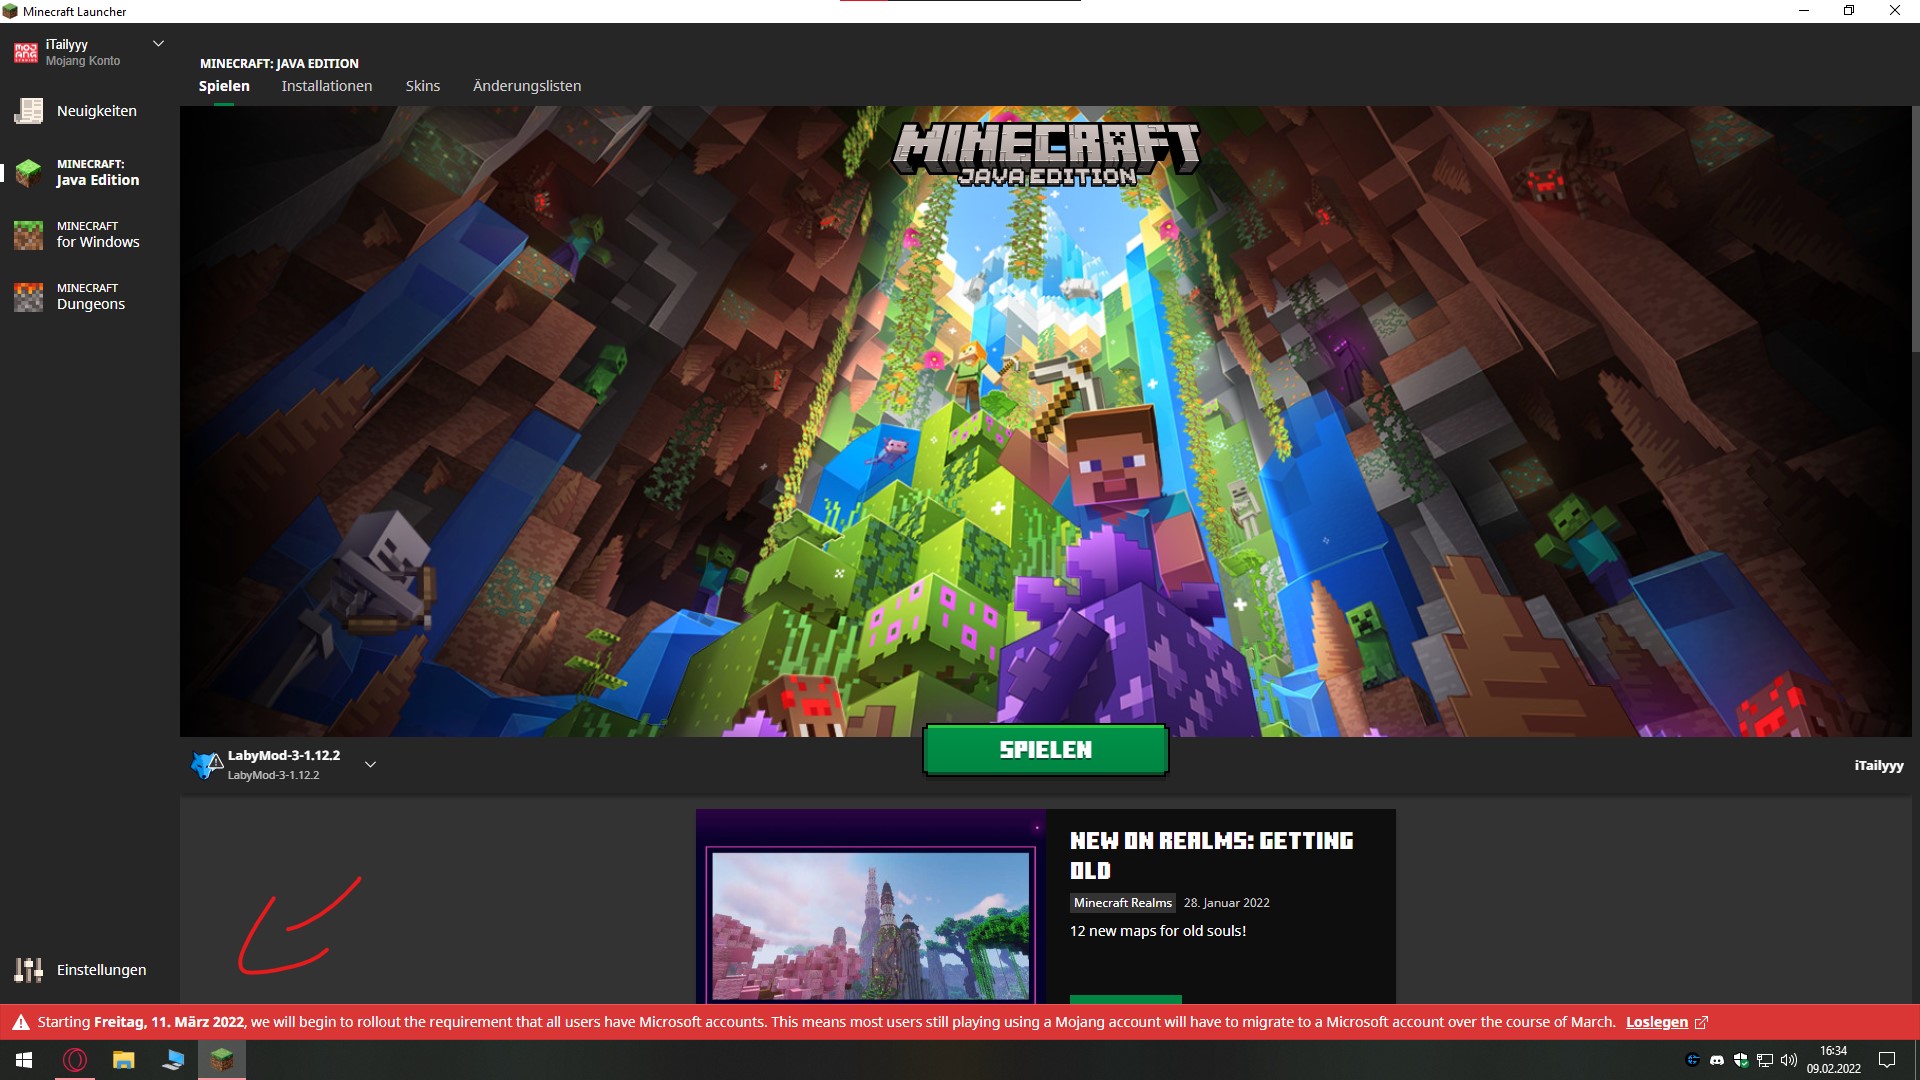Open Discord from system tray
The width and height of the screenshot is (1920, 1080).
[1717, 1060]
